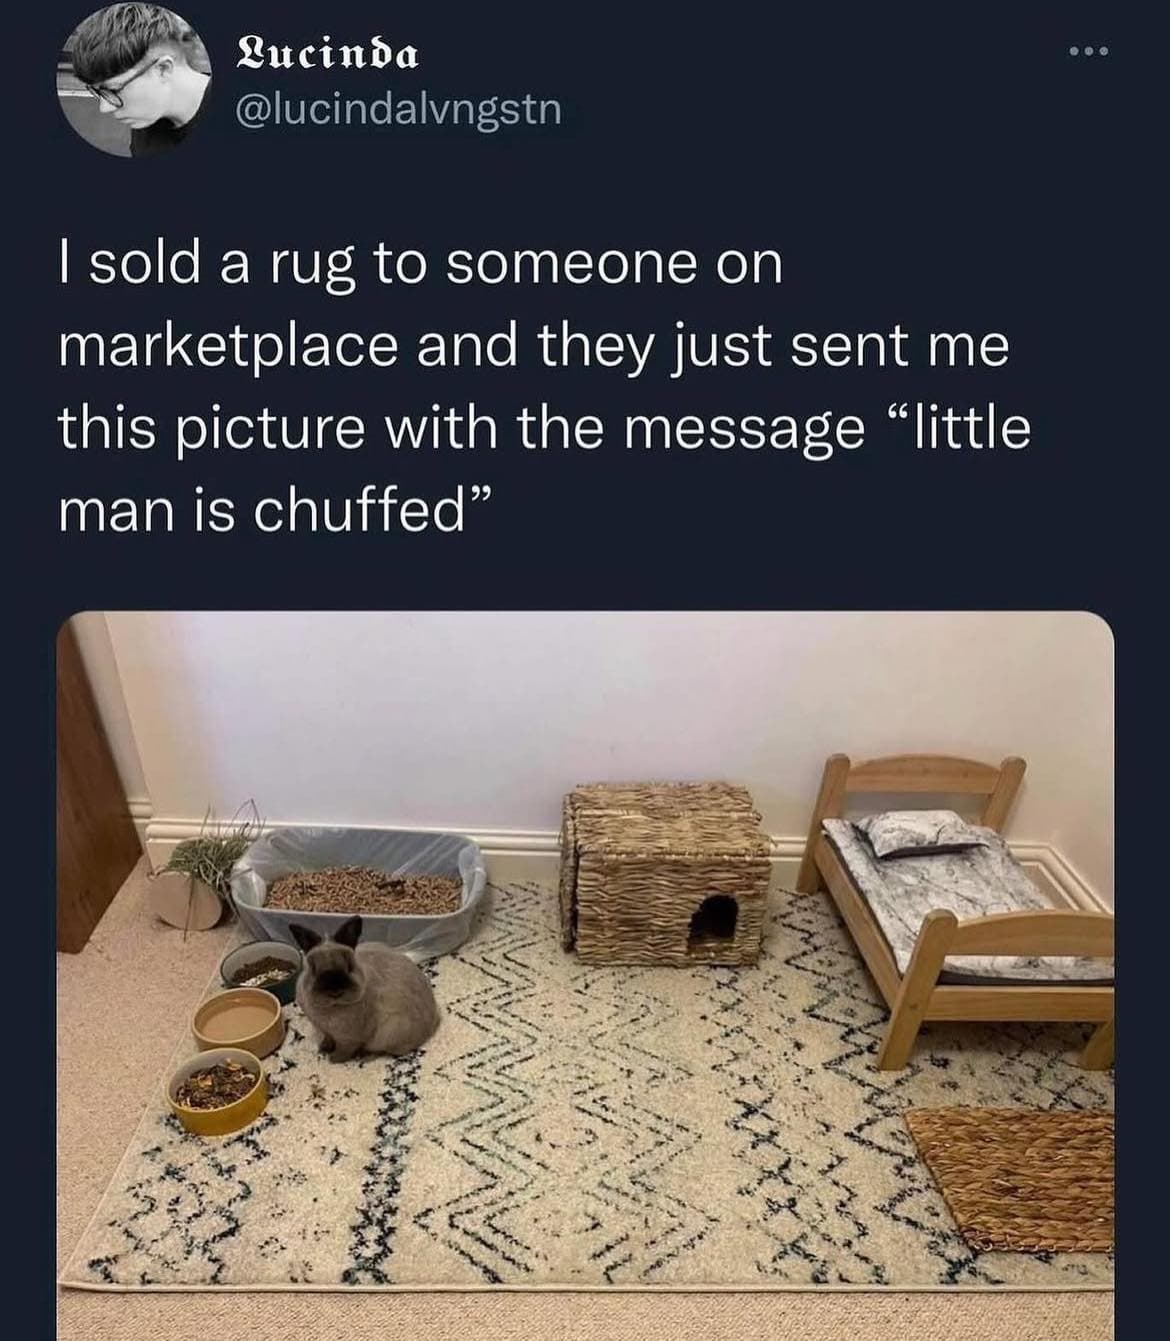Click the wicker hideaway house
Viewport: 1170px width, 1341px height.
coord(666,874)
